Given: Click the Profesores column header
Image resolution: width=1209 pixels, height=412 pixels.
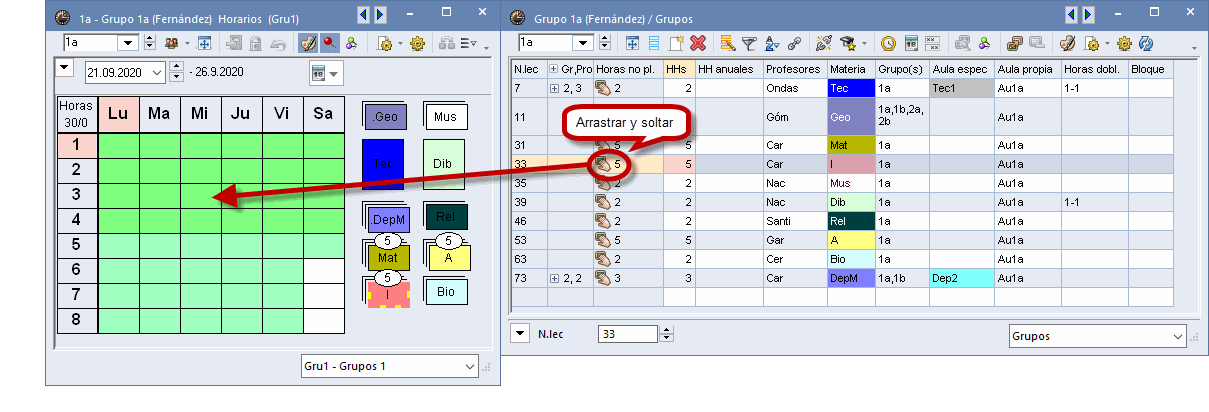Looking at the screenshot, I should (x=795, y=69).
